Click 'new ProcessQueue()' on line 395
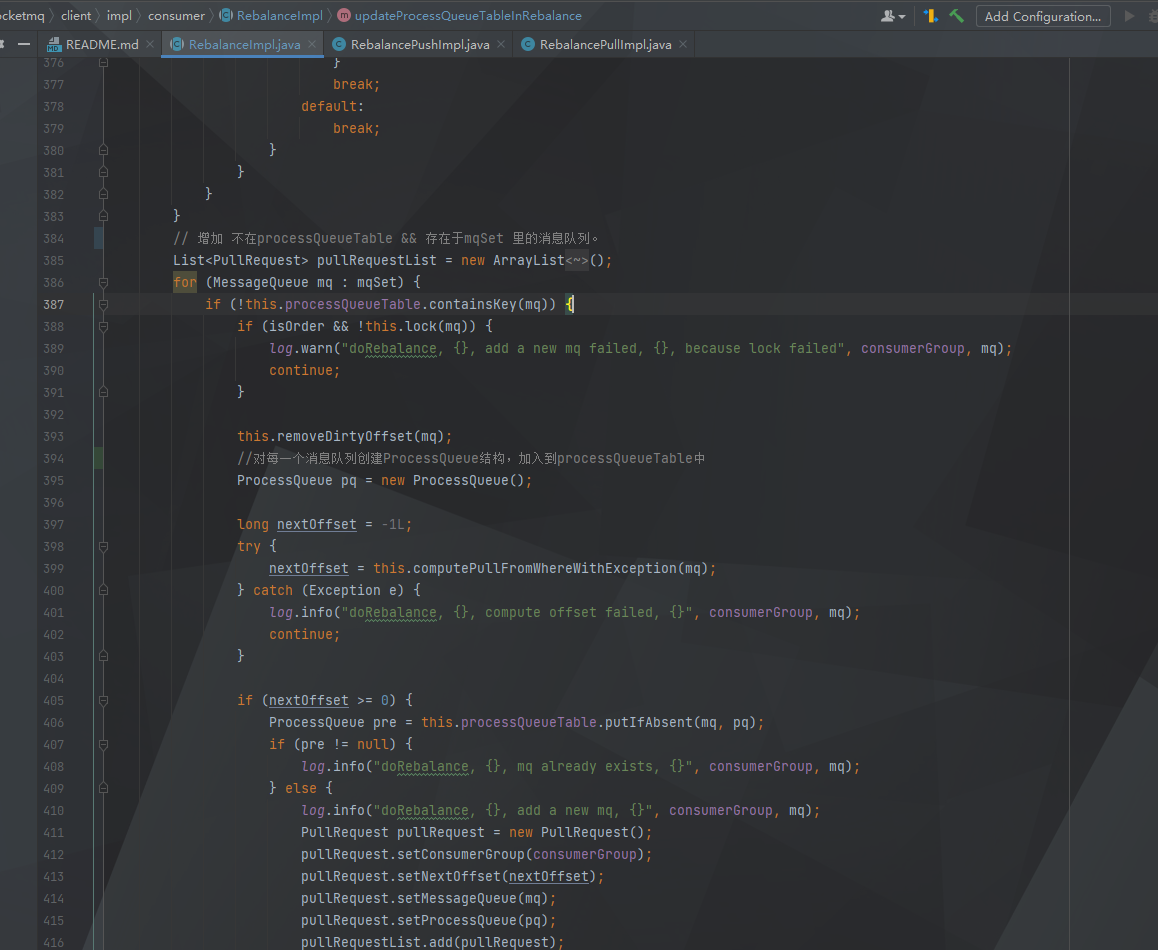Image resolution: width=1158 pixels, height=950 pixels. pyautogui.click(x=453, y=480)
